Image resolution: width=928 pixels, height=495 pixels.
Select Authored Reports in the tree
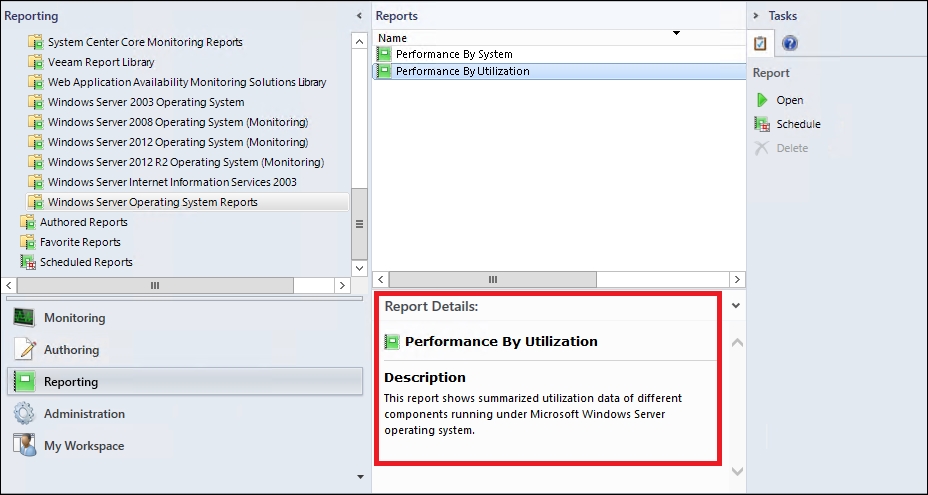point(83,223)
